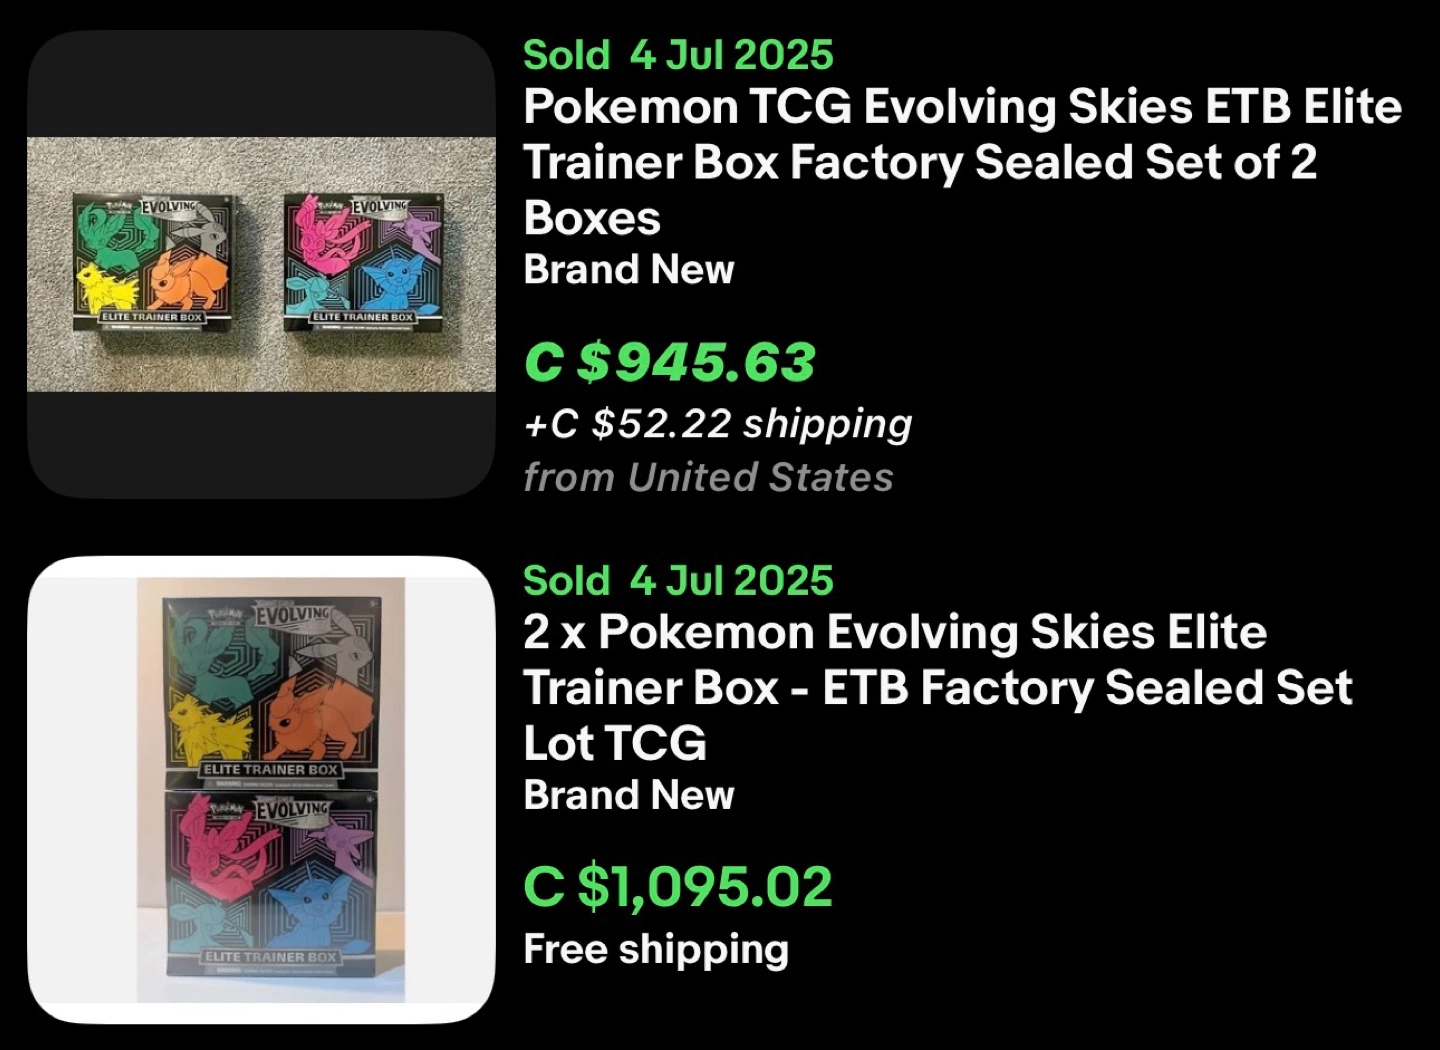Image resolution: width=1440 pixels, height=1050 pixels.
Task: Click 'Lot TCG' in the second title
Action: [615, 744]
